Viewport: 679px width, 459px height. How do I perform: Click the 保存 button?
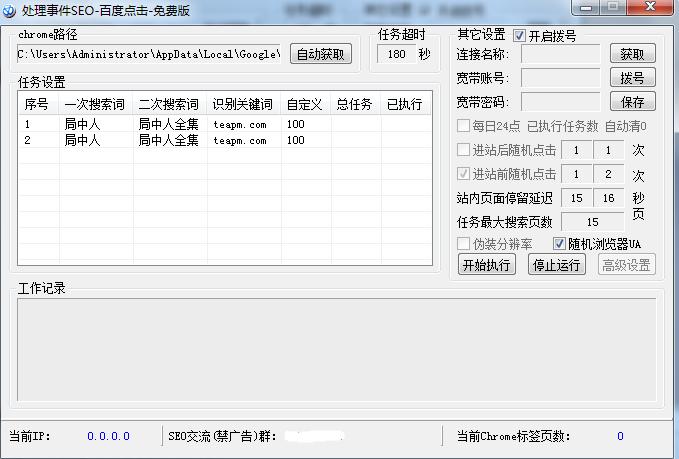(x=633, y=102)
